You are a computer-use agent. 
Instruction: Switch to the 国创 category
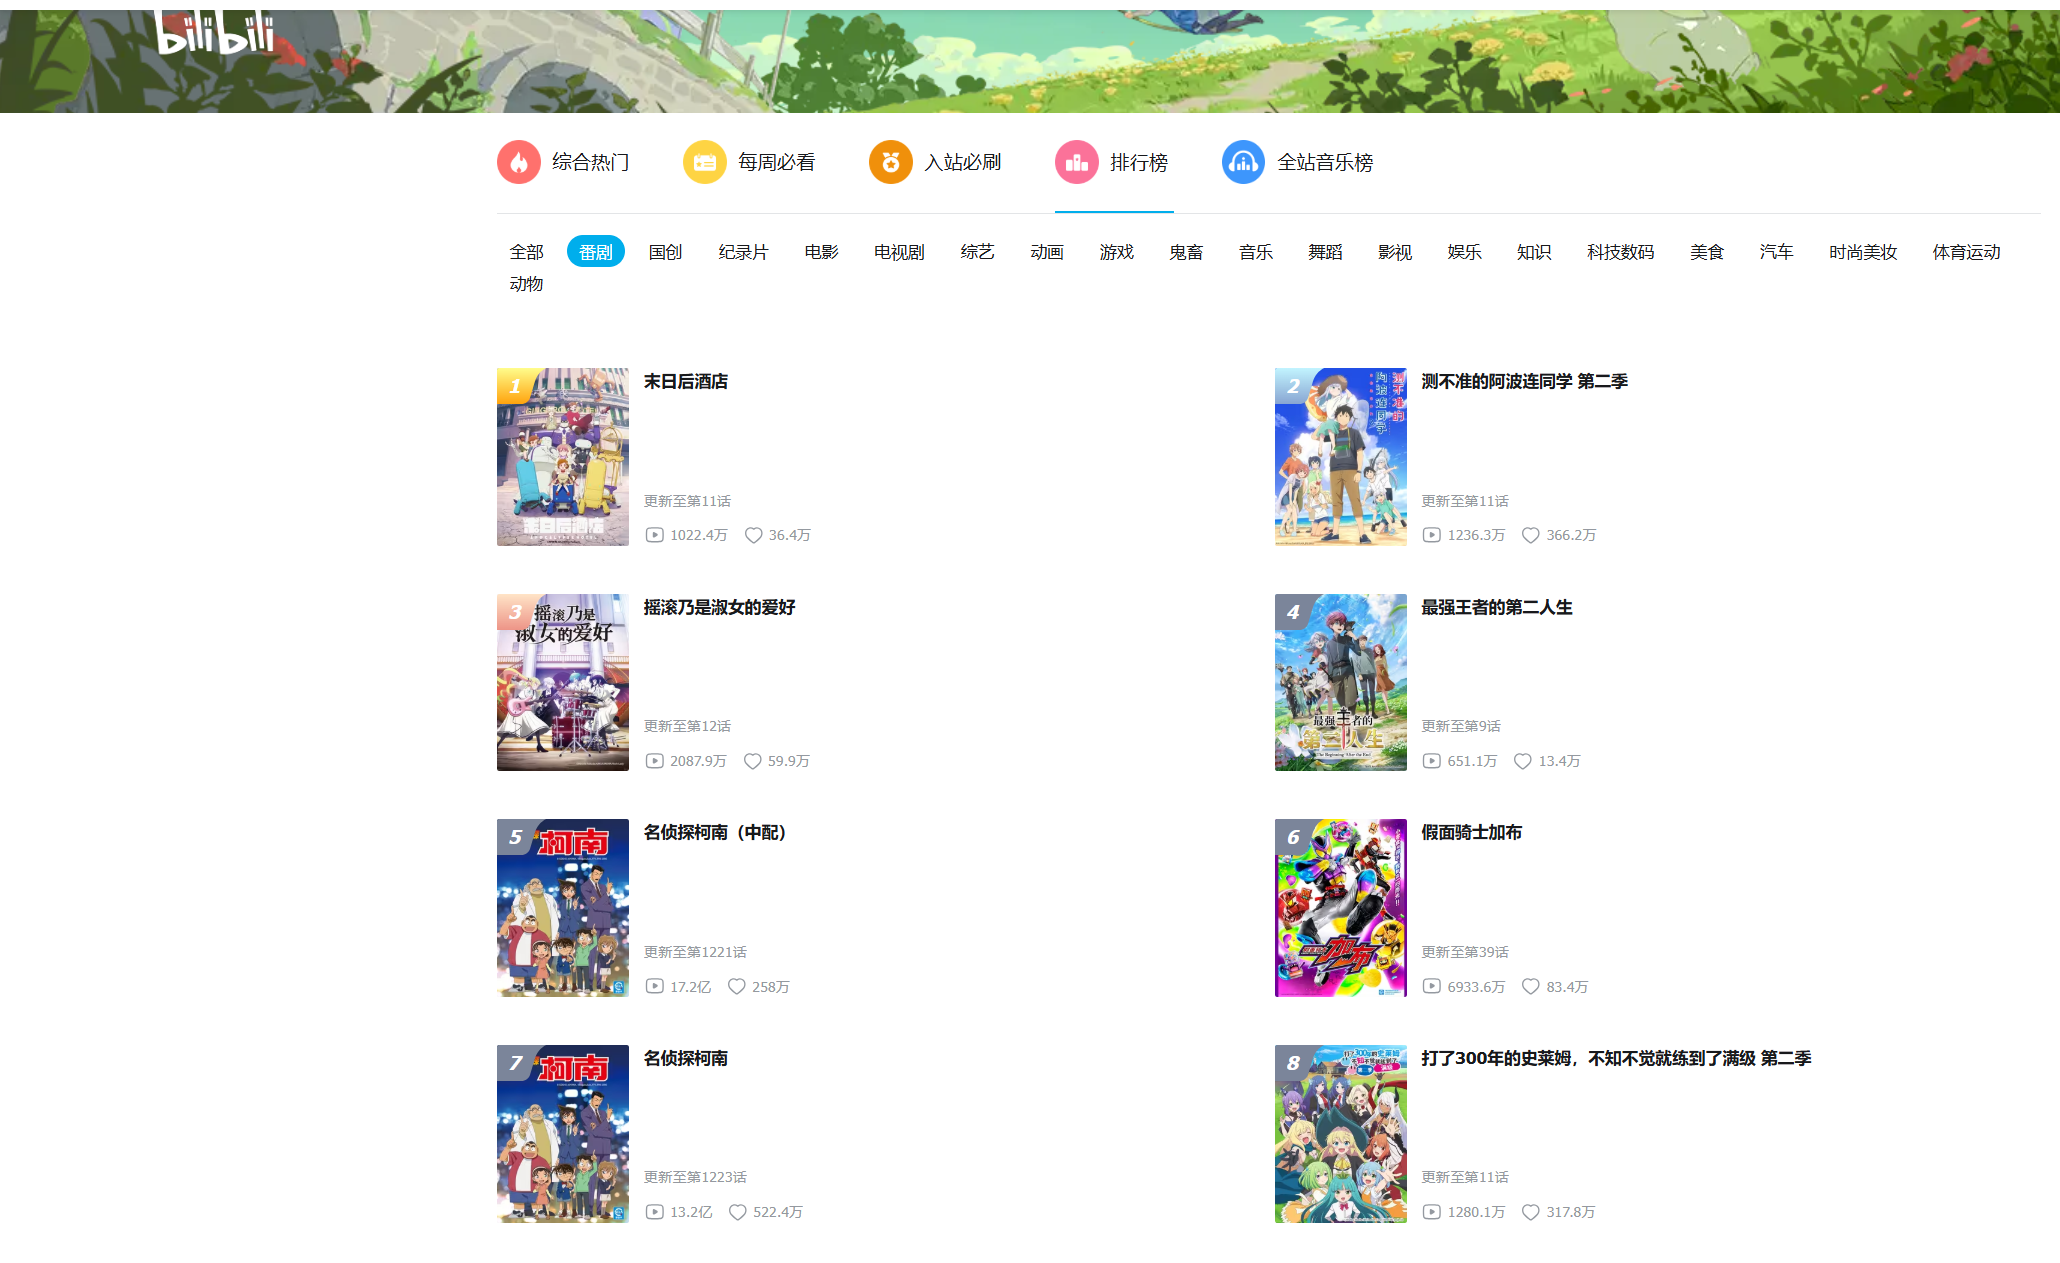[665, 252]
